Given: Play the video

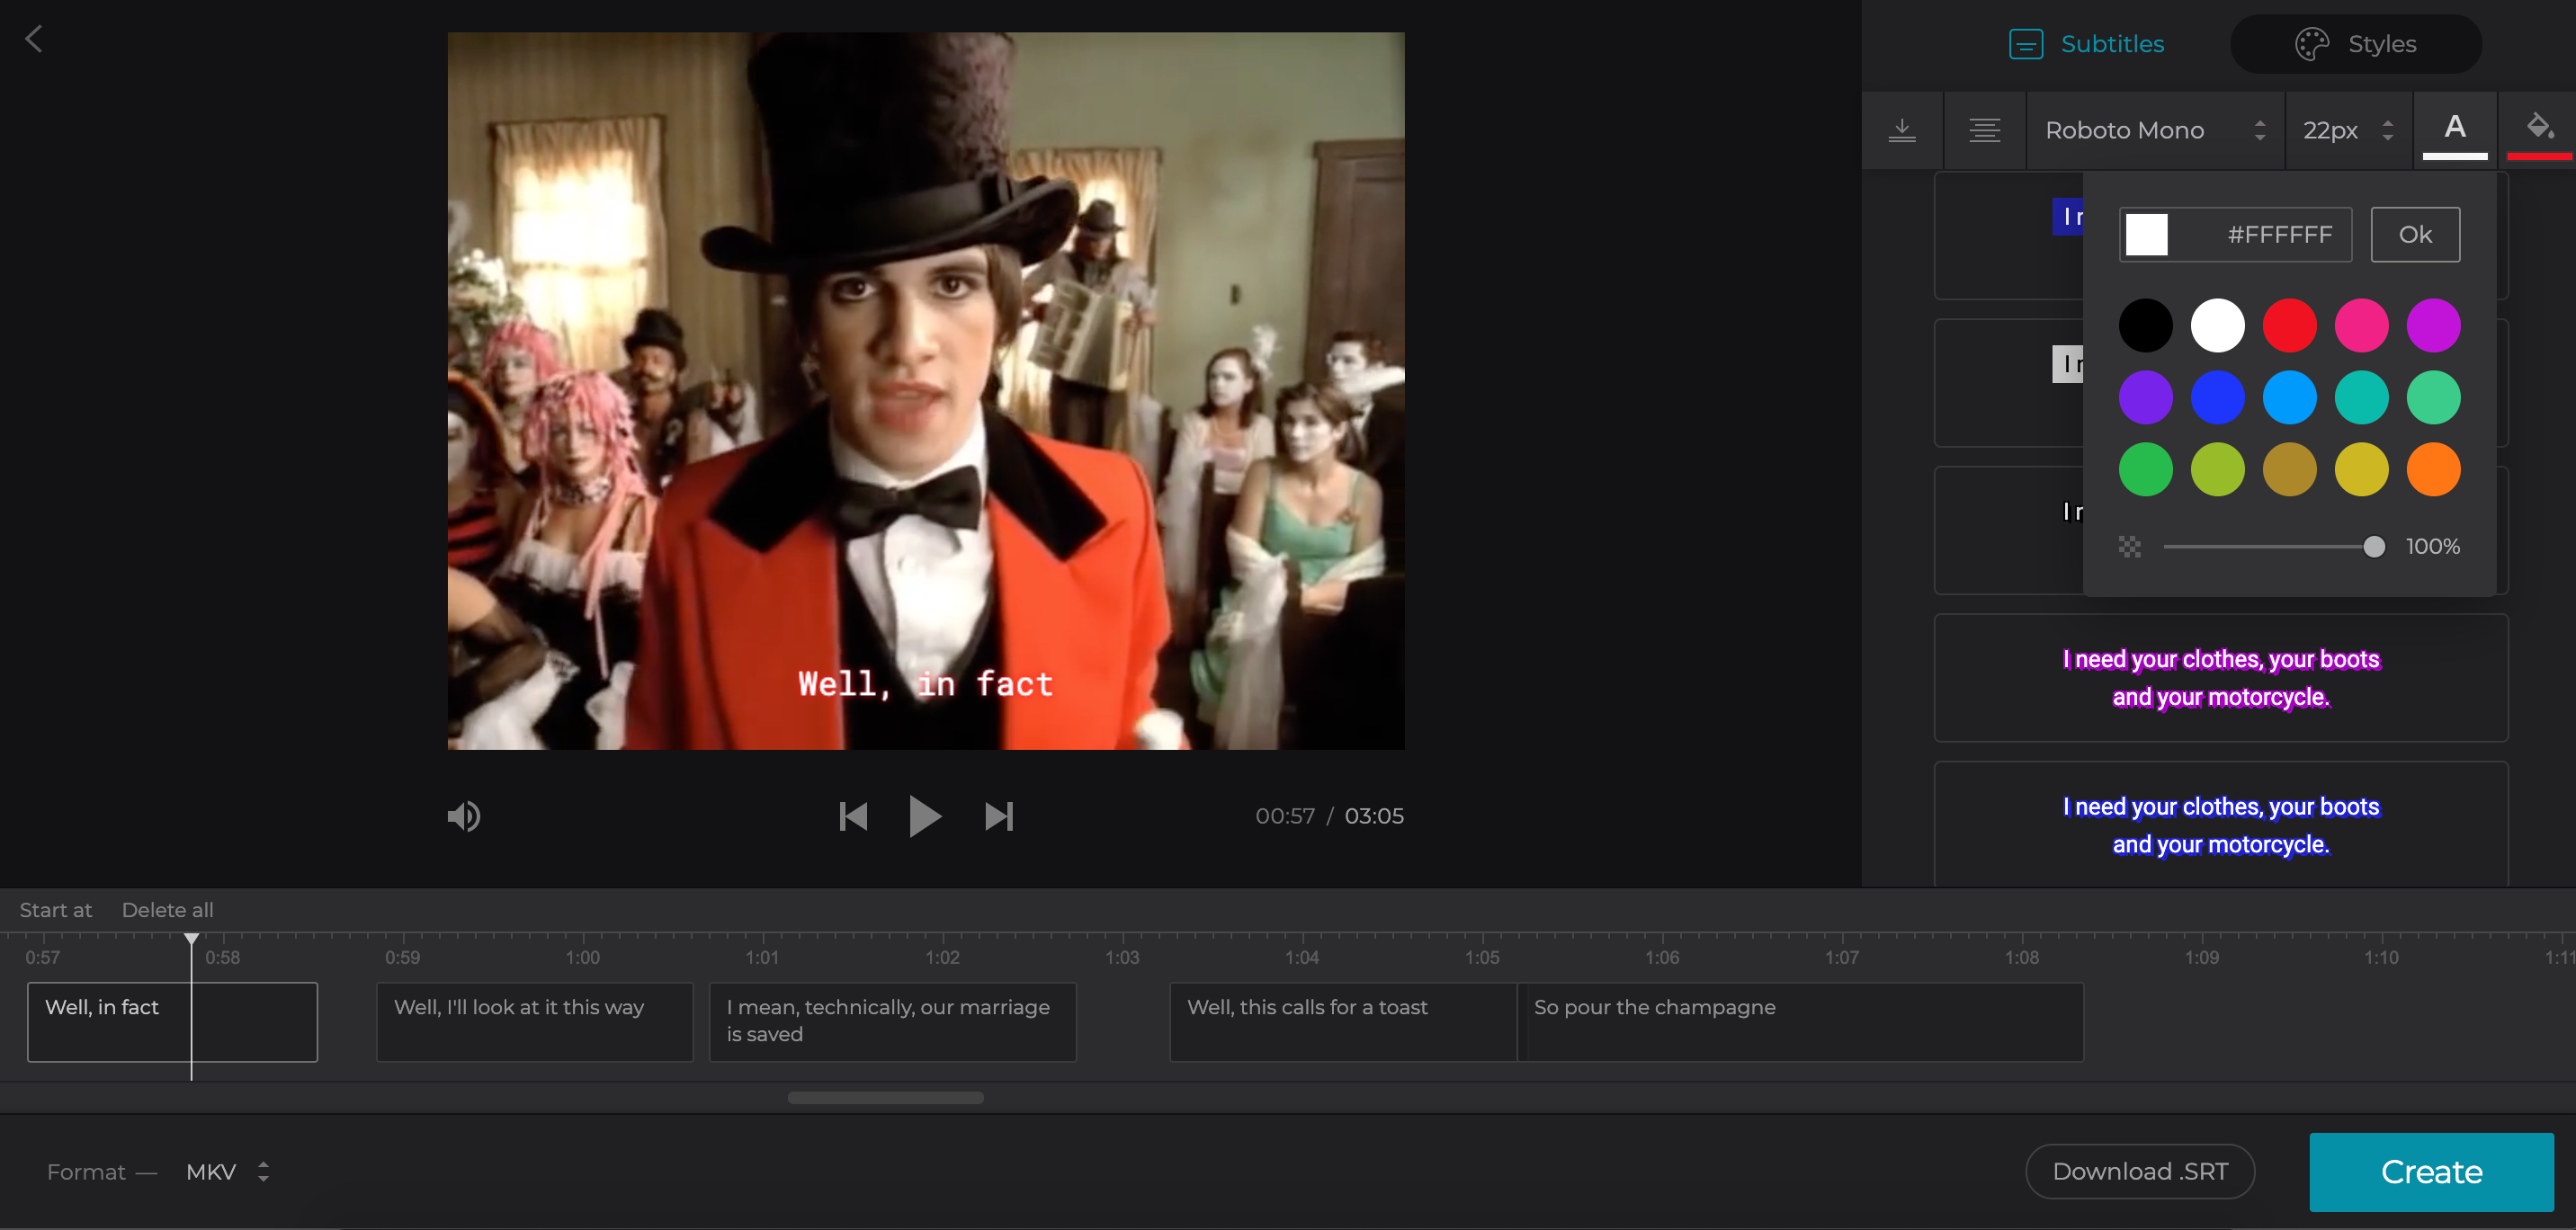Looking at the screenshot, I should click(x=925, y=816).
